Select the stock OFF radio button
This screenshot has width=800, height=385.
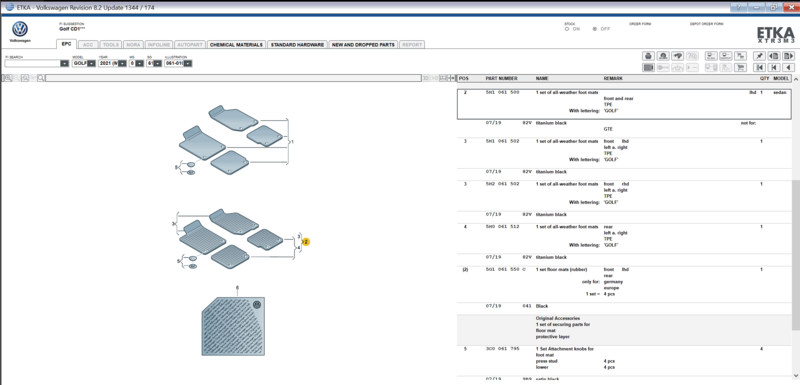594,29
